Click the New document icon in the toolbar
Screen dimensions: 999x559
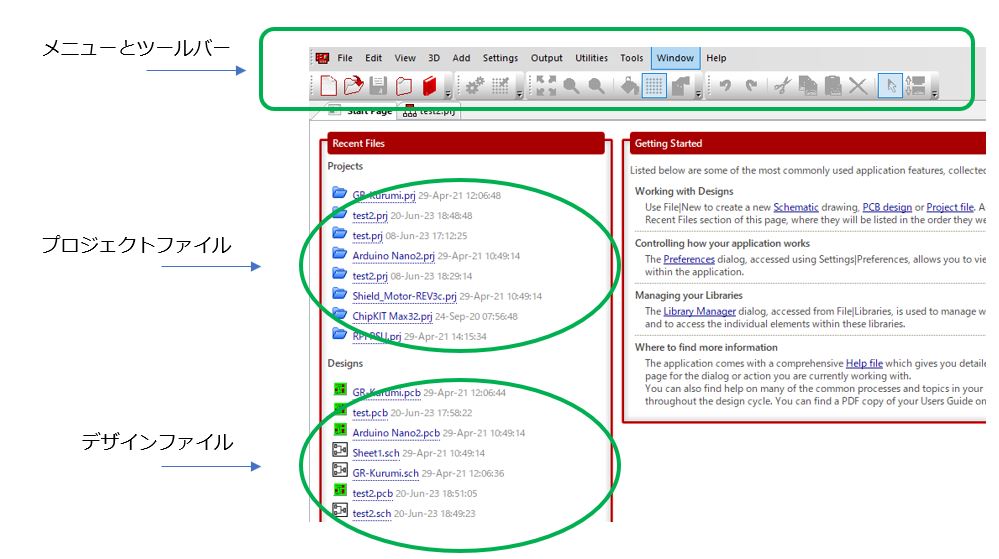point(328,87)
